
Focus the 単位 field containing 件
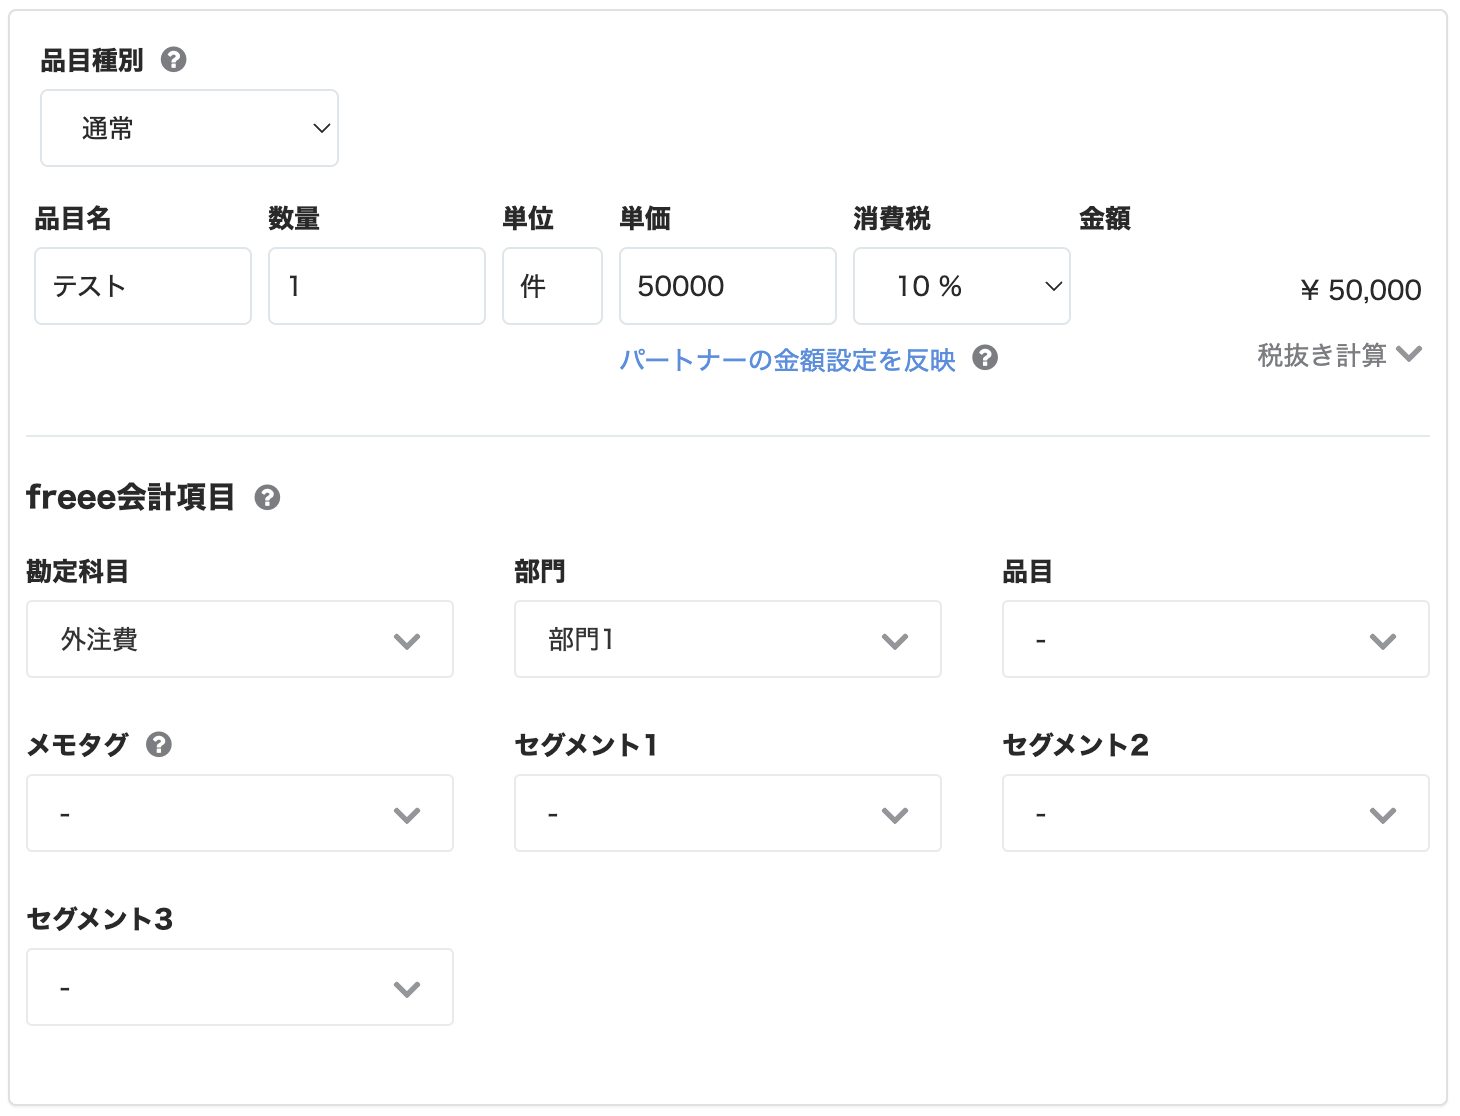(x=552, y=286)
